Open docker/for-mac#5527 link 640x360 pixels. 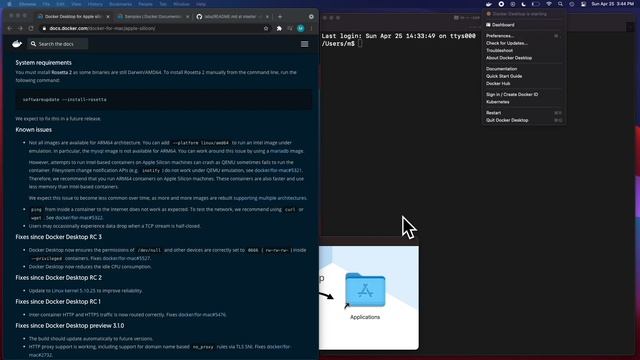(127, 258)
